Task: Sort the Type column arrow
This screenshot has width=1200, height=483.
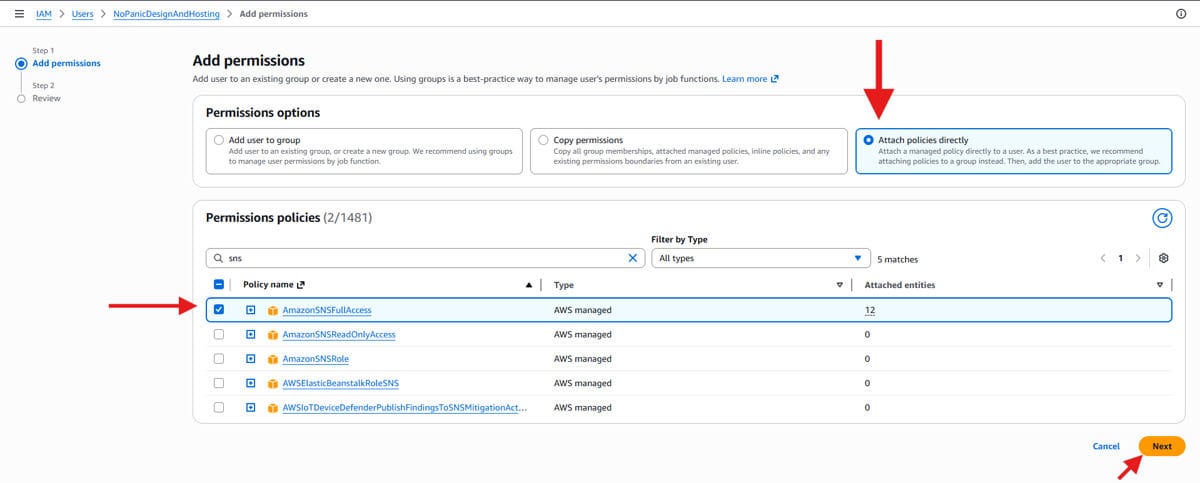Action: (839, 285)
